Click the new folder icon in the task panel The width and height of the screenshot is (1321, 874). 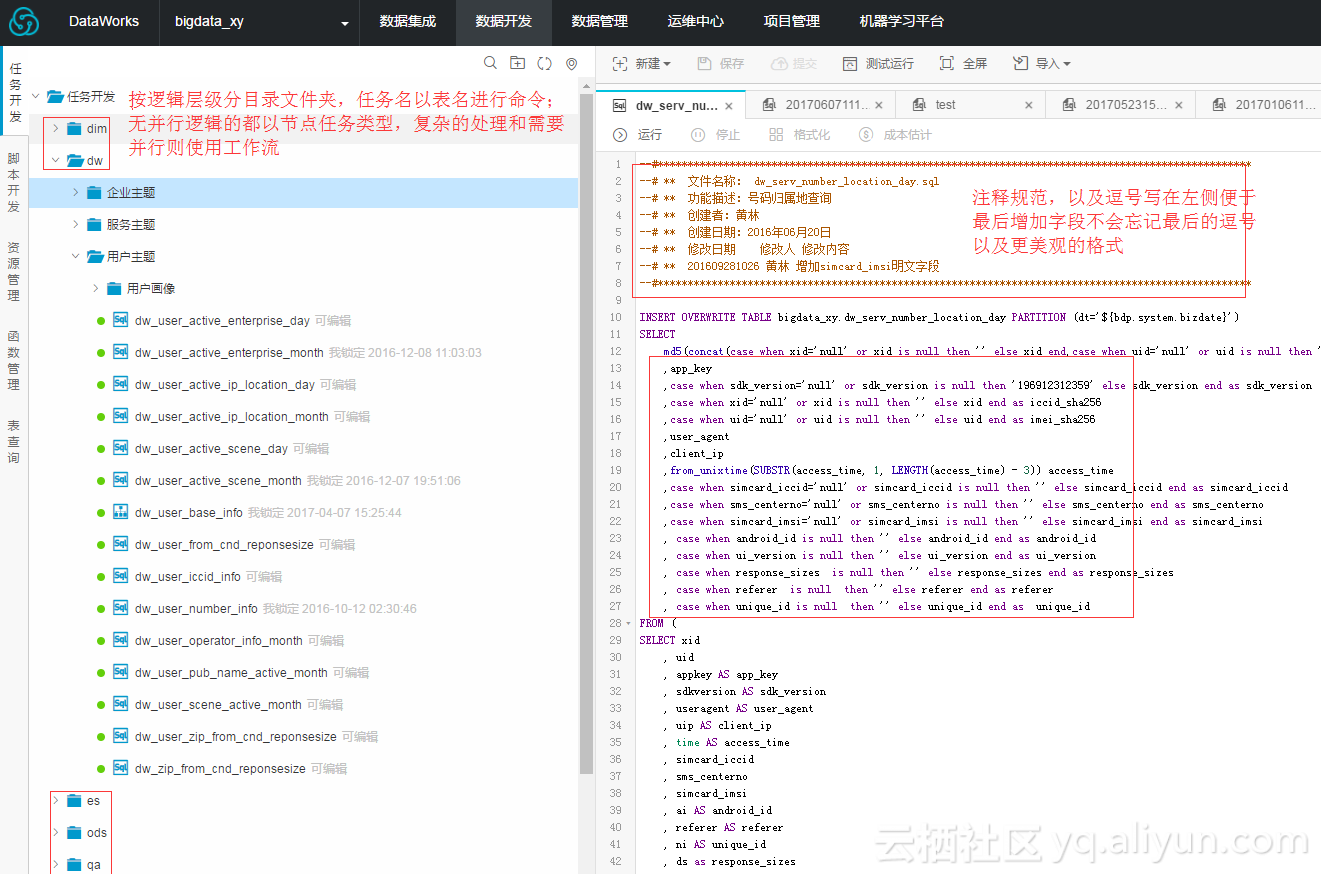517,63
